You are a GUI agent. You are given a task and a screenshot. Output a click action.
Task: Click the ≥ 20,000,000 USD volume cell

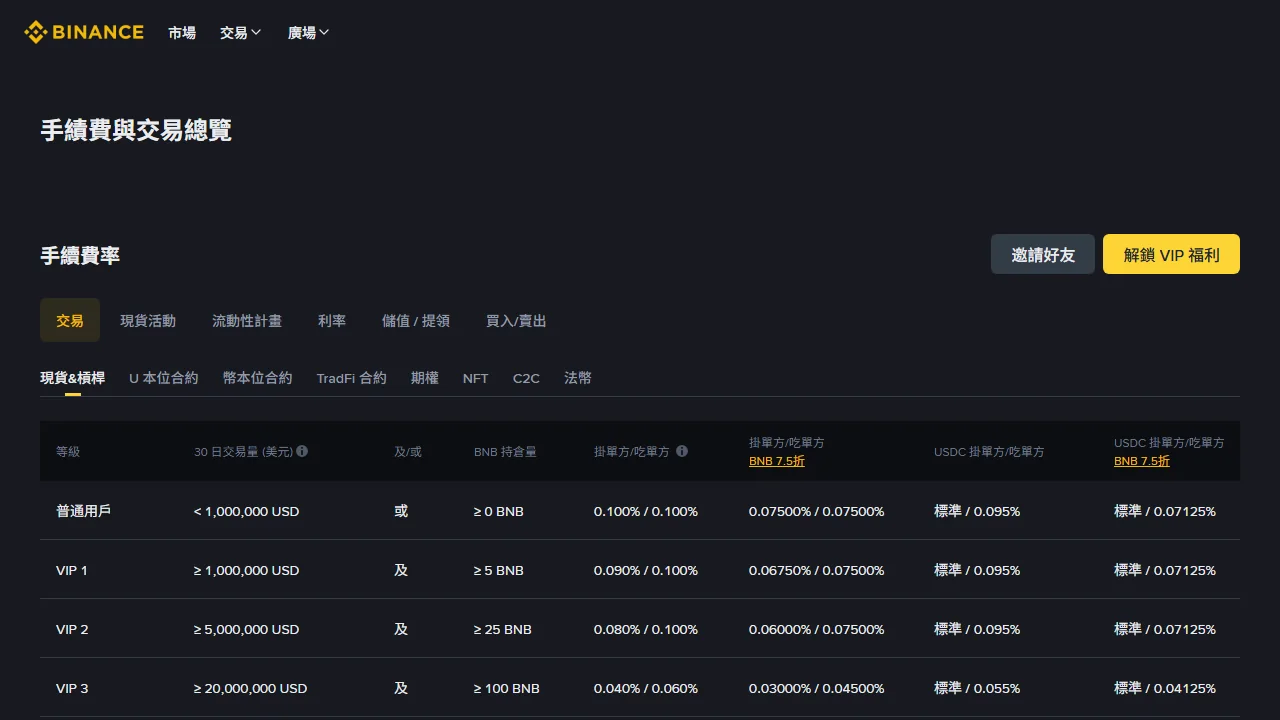tap(251, 688)
